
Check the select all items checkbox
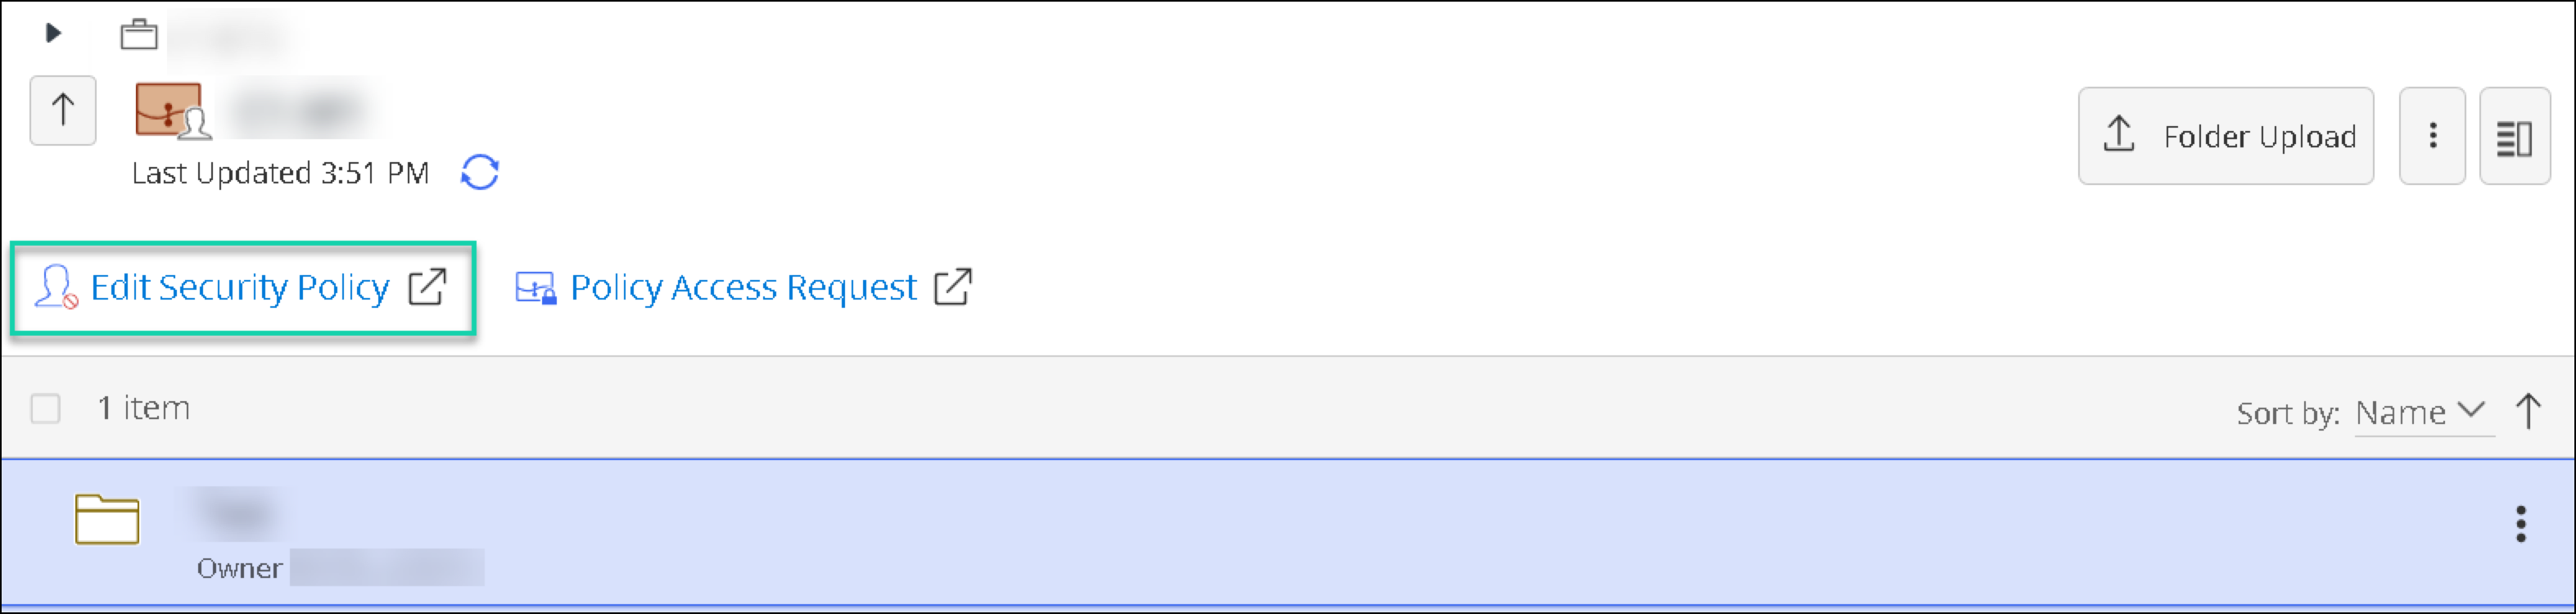46,408
